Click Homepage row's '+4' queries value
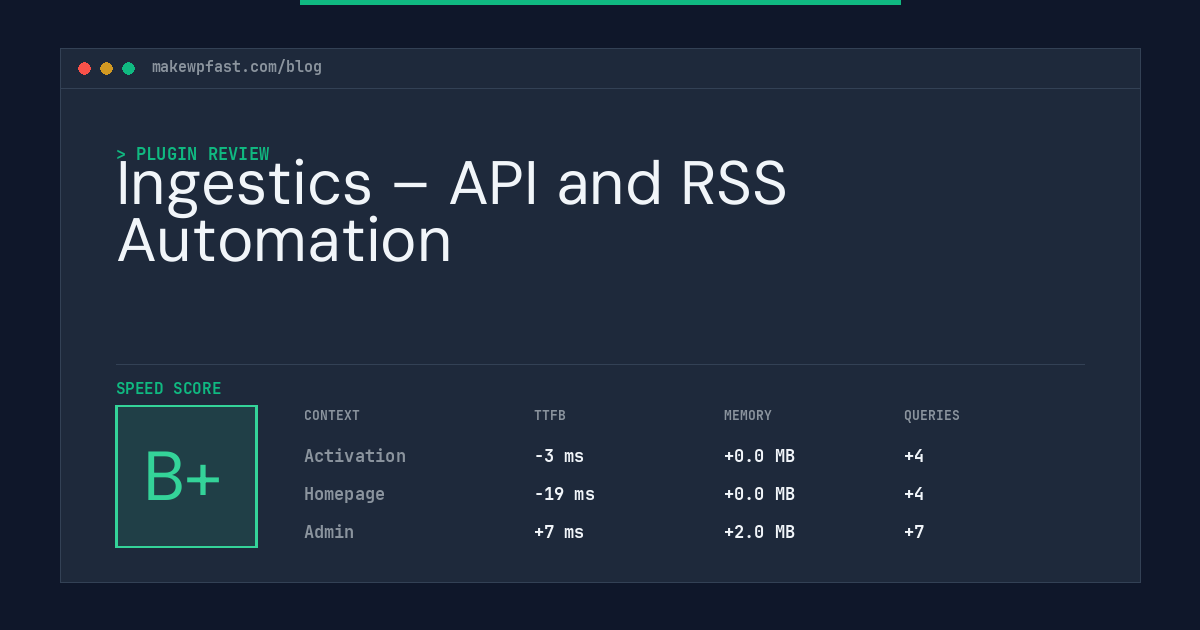1200x630 pixels. click(914, 494)
